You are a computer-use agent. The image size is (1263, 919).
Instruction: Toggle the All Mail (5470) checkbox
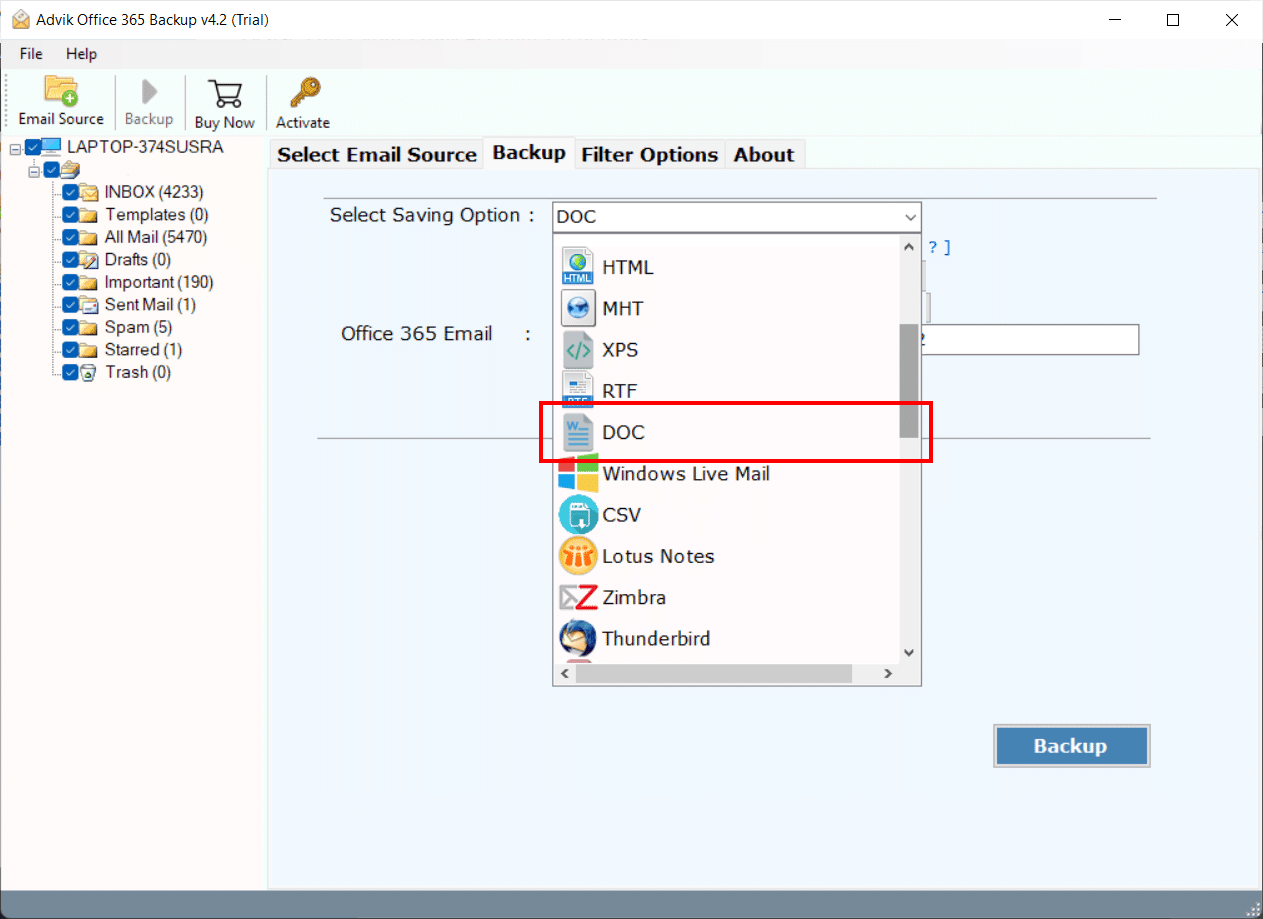(70, 237)
